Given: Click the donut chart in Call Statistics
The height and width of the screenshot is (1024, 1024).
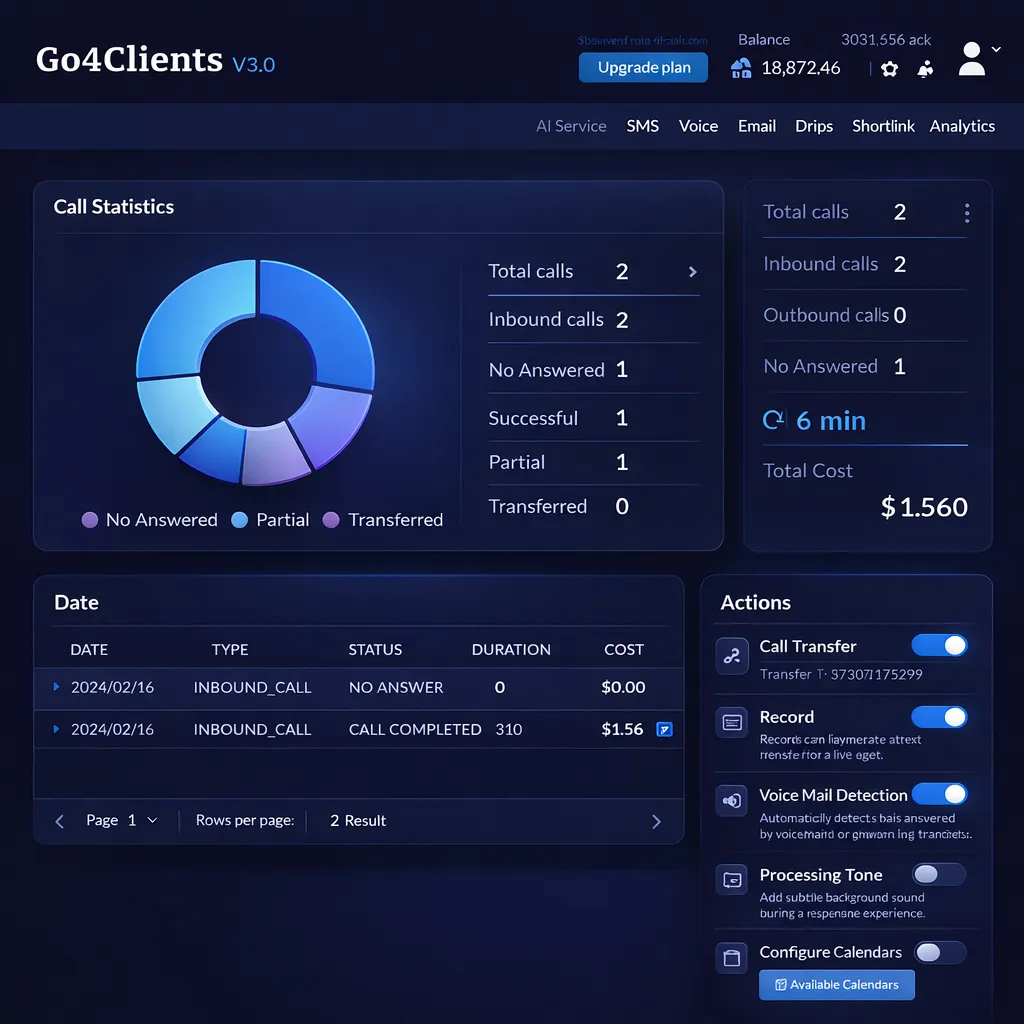Looking at the screenshot, I should click(x=255, y=372).
